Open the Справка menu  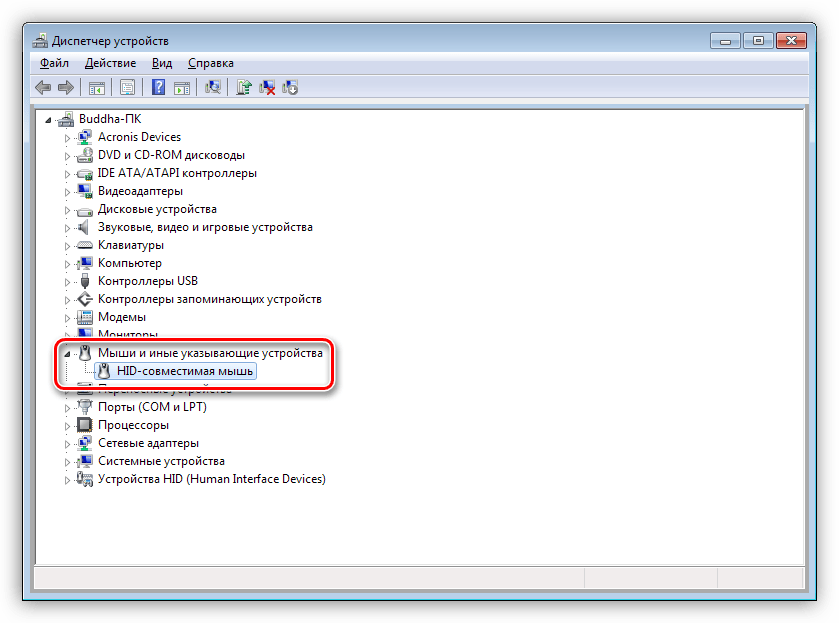[x=211, y=63]
